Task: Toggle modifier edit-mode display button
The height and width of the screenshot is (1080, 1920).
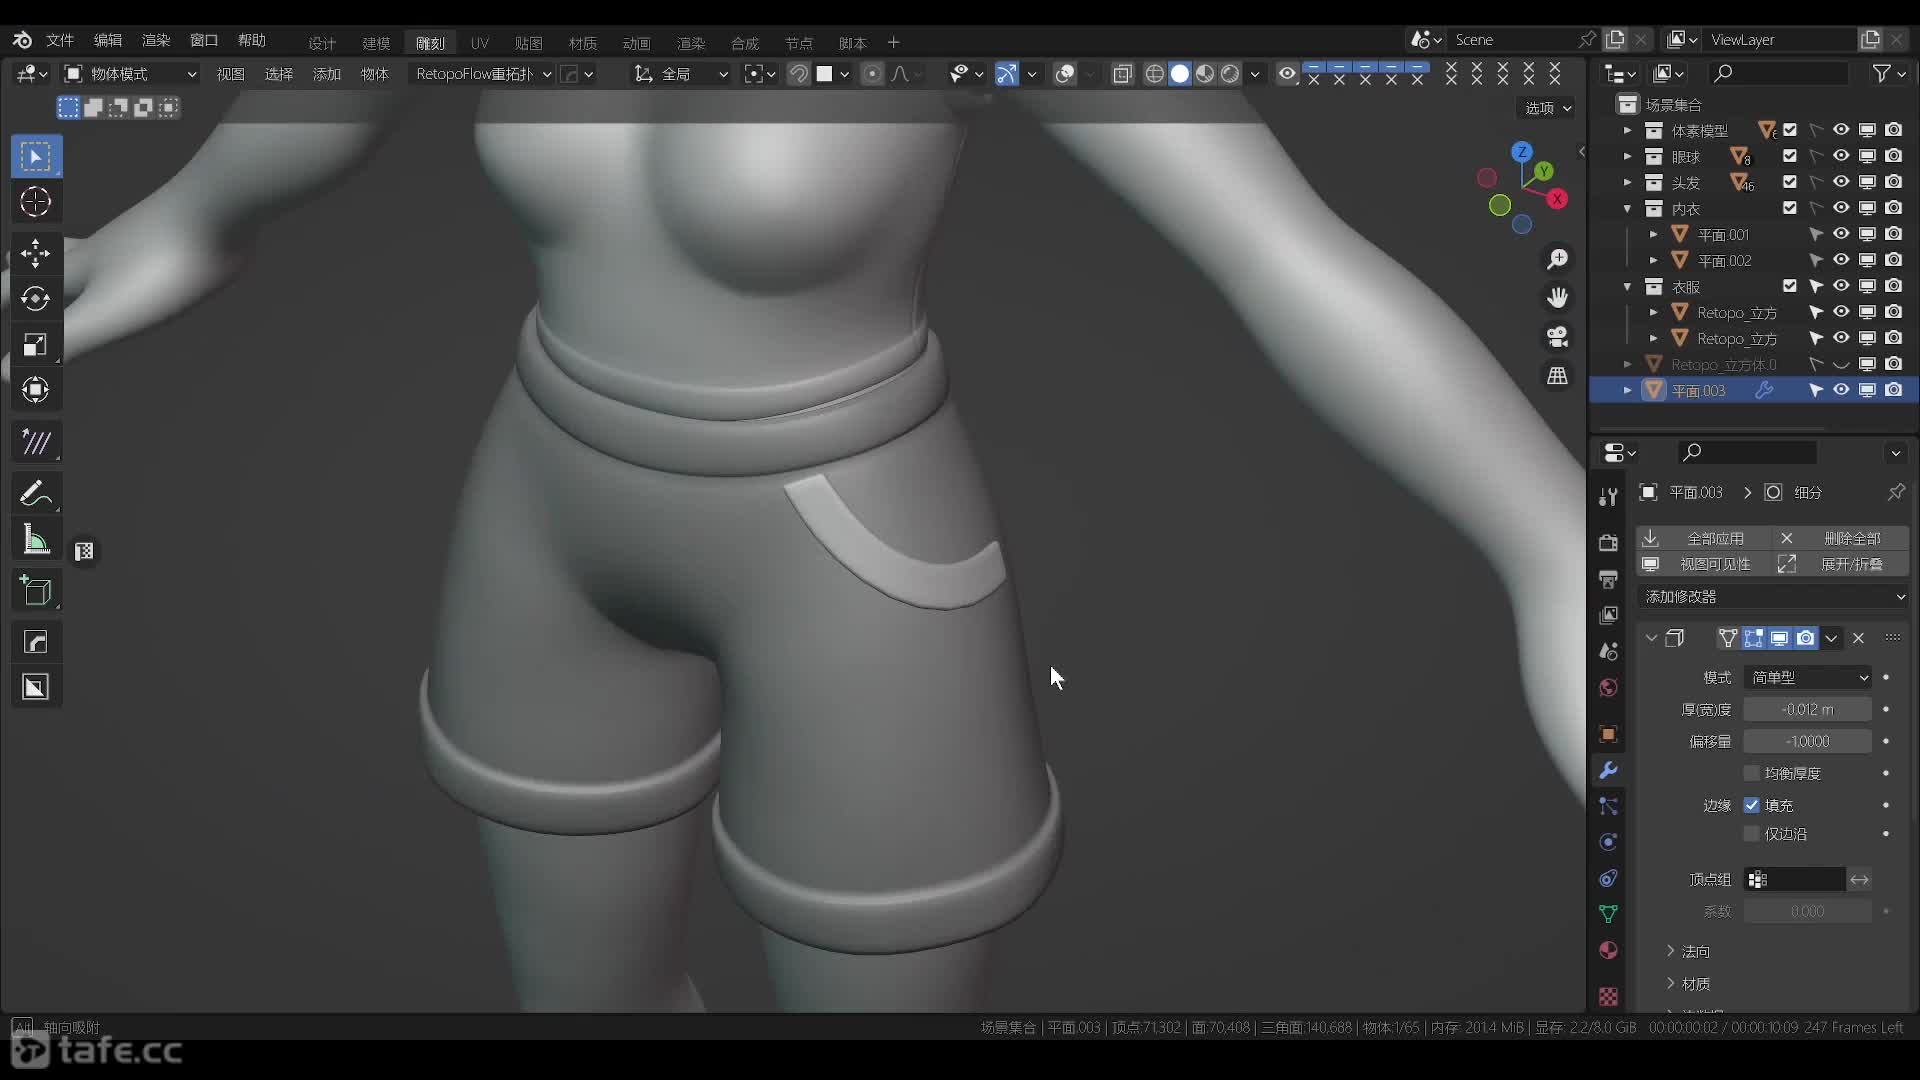Action: click(x=1754, y=638)
